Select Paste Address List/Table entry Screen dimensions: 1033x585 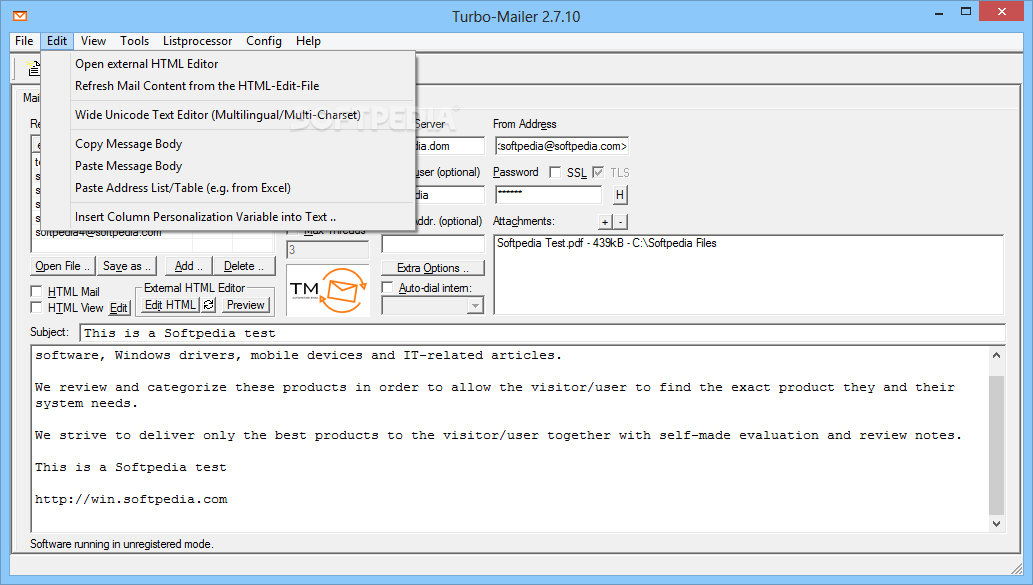(x=229, y=188)
